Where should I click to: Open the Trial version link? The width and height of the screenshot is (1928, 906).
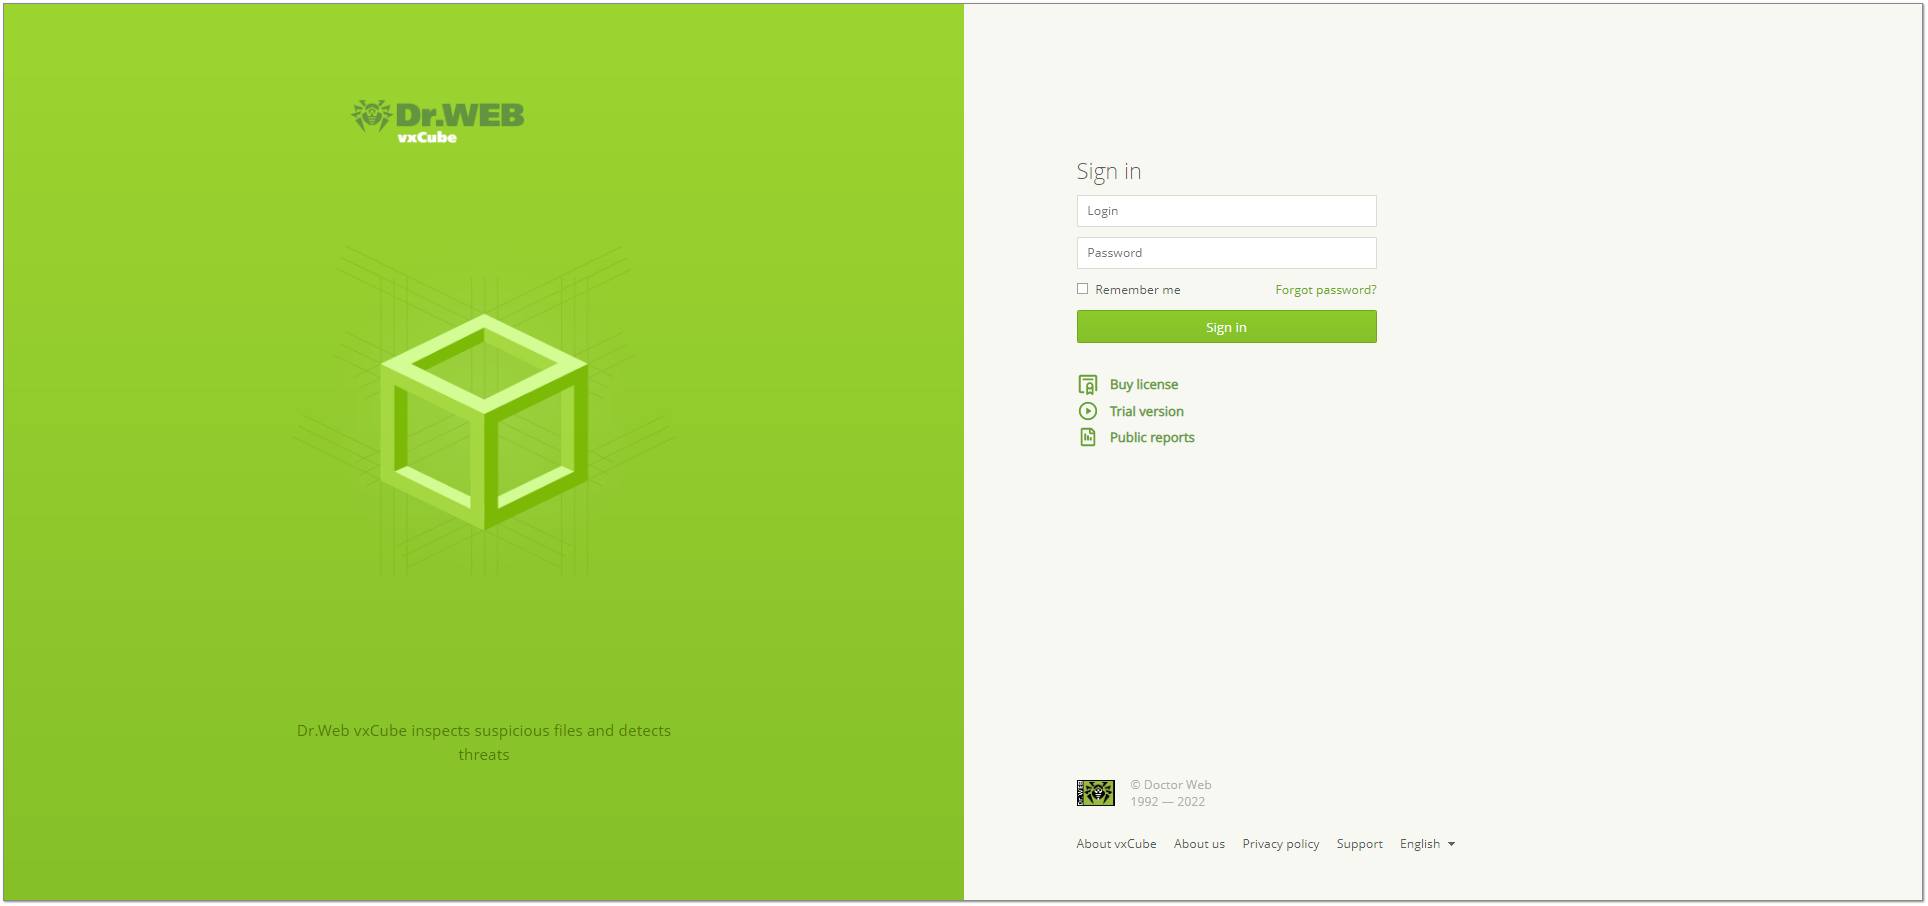(1146, 411)
